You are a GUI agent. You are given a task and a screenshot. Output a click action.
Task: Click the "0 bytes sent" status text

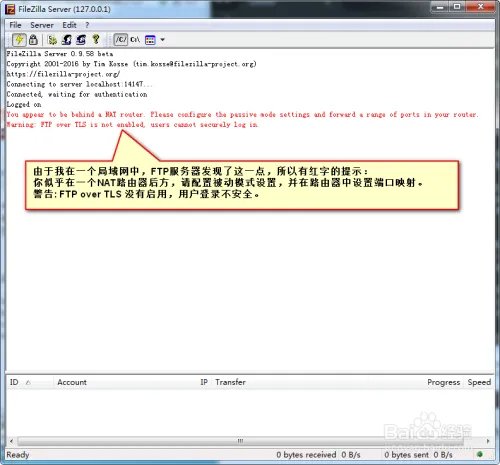[407, 455]
